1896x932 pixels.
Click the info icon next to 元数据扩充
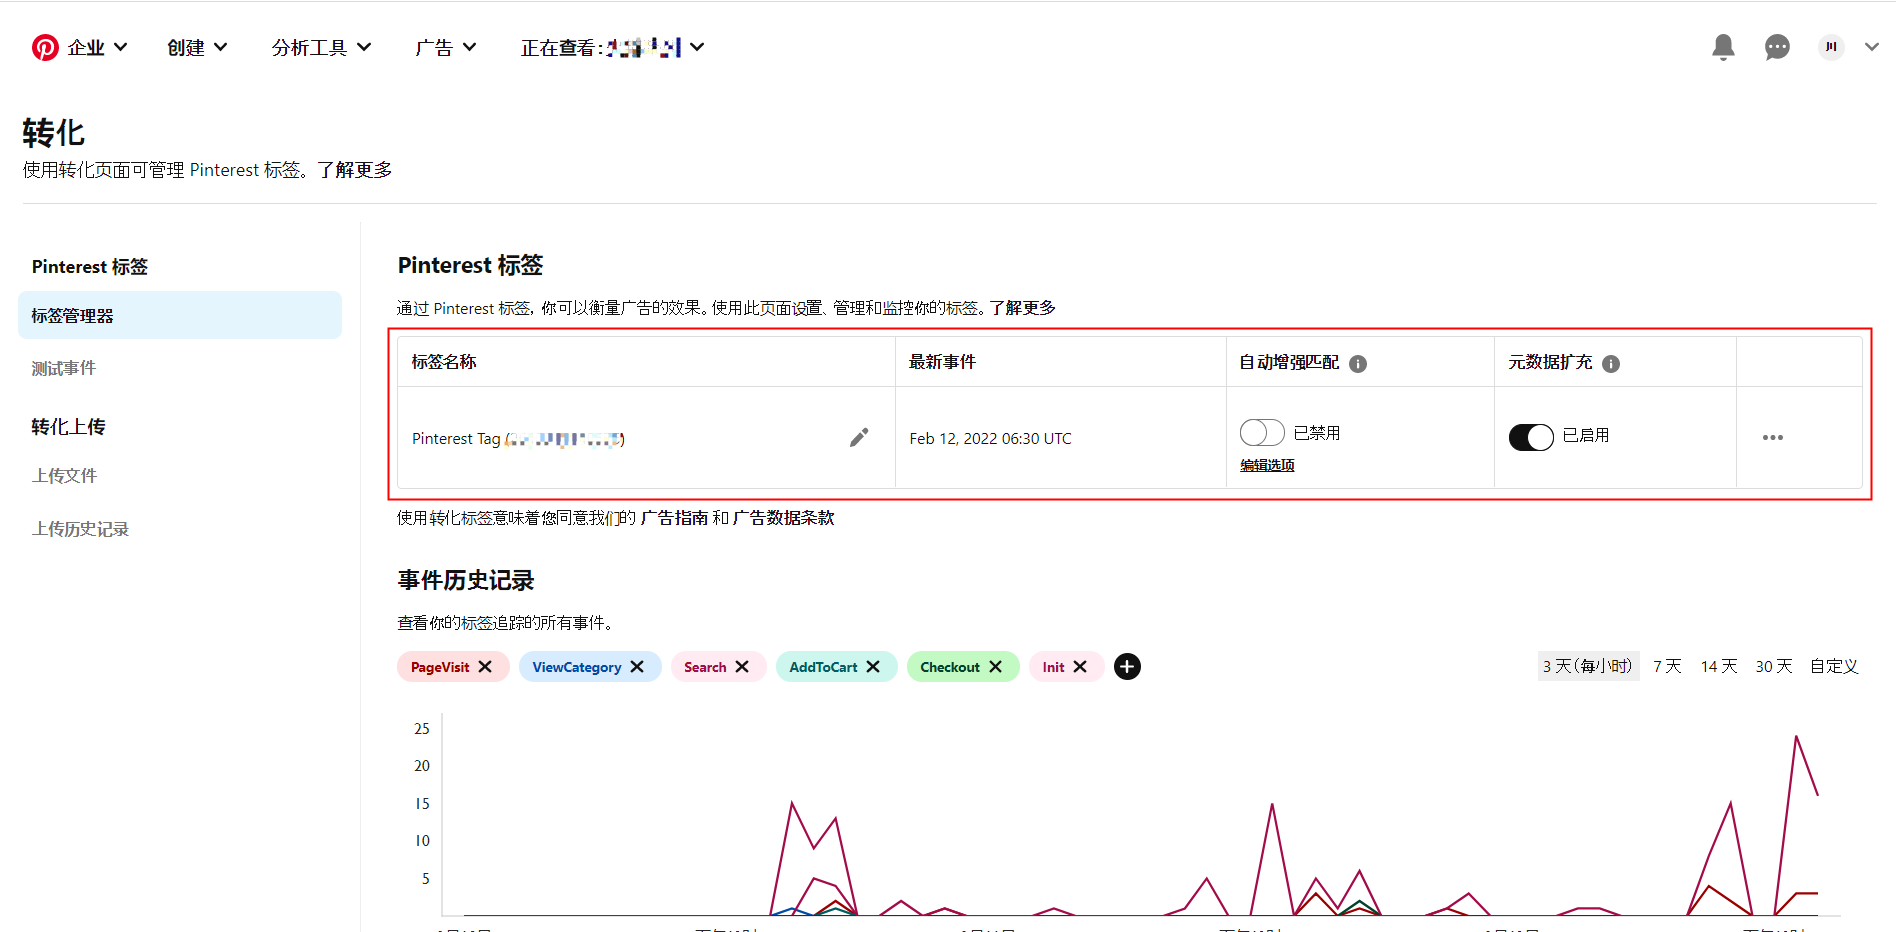[1611, 364]
